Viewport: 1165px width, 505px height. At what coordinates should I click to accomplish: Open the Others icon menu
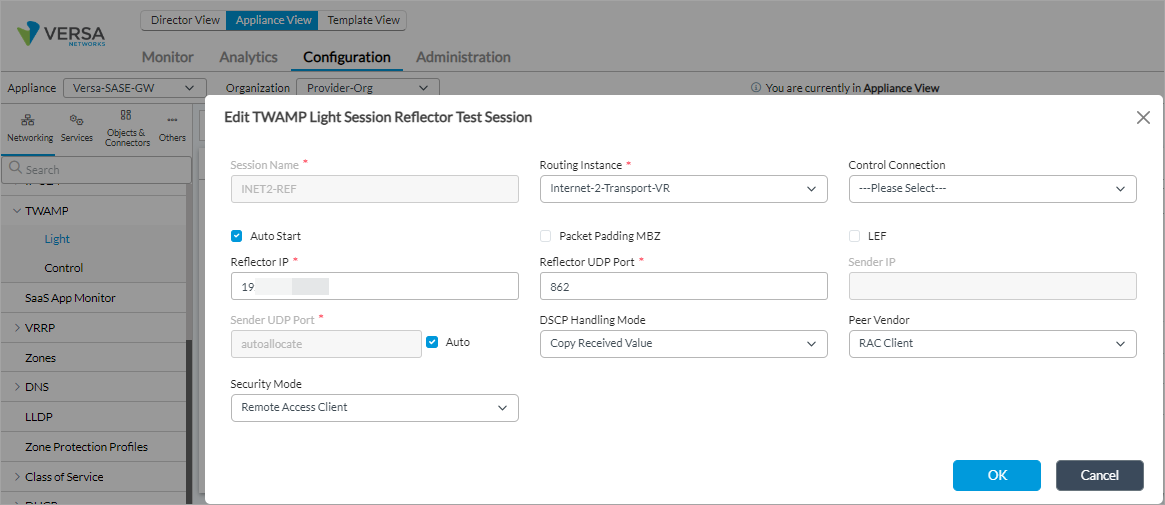tap(172, 127)
